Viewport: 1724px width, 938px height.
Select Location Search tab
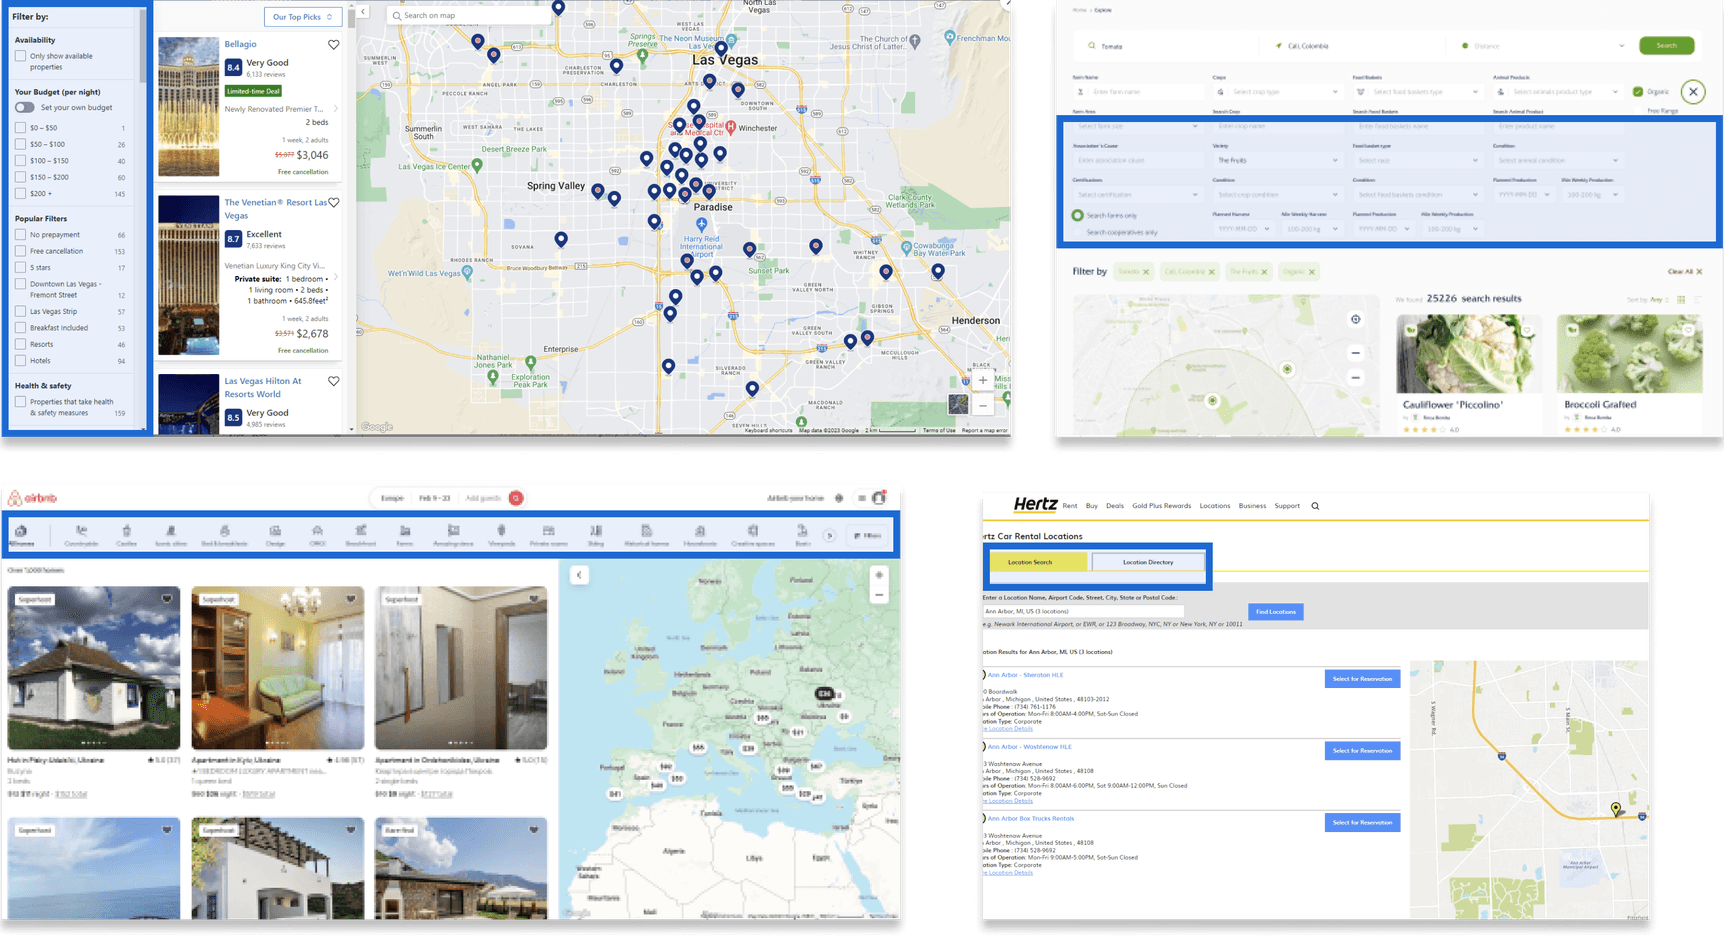point(1036,562)
